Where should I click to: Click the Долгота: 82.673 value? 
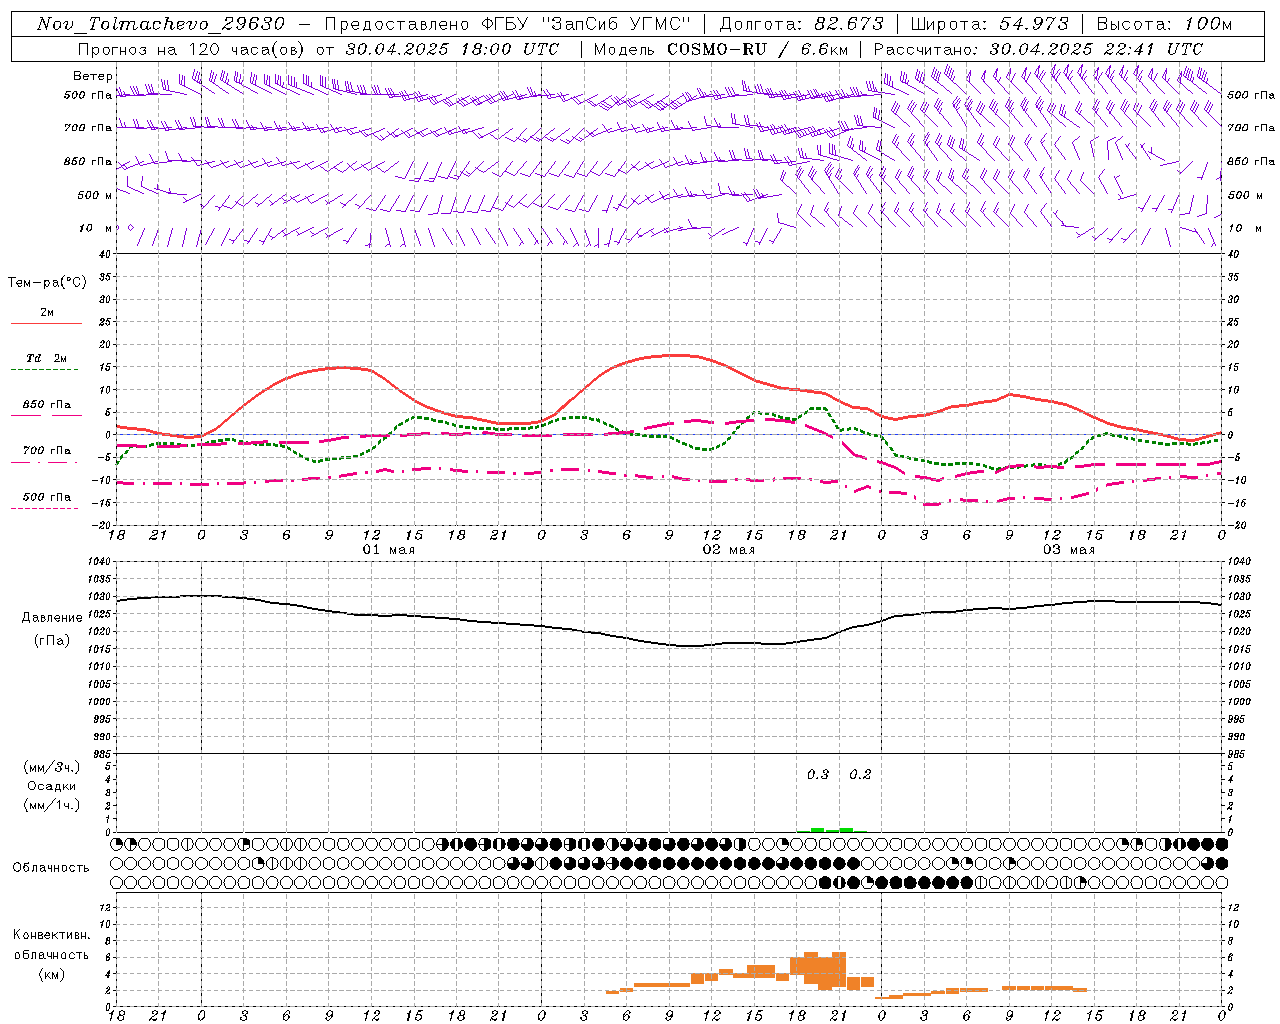pyautogui.click(x=802, y=24)
